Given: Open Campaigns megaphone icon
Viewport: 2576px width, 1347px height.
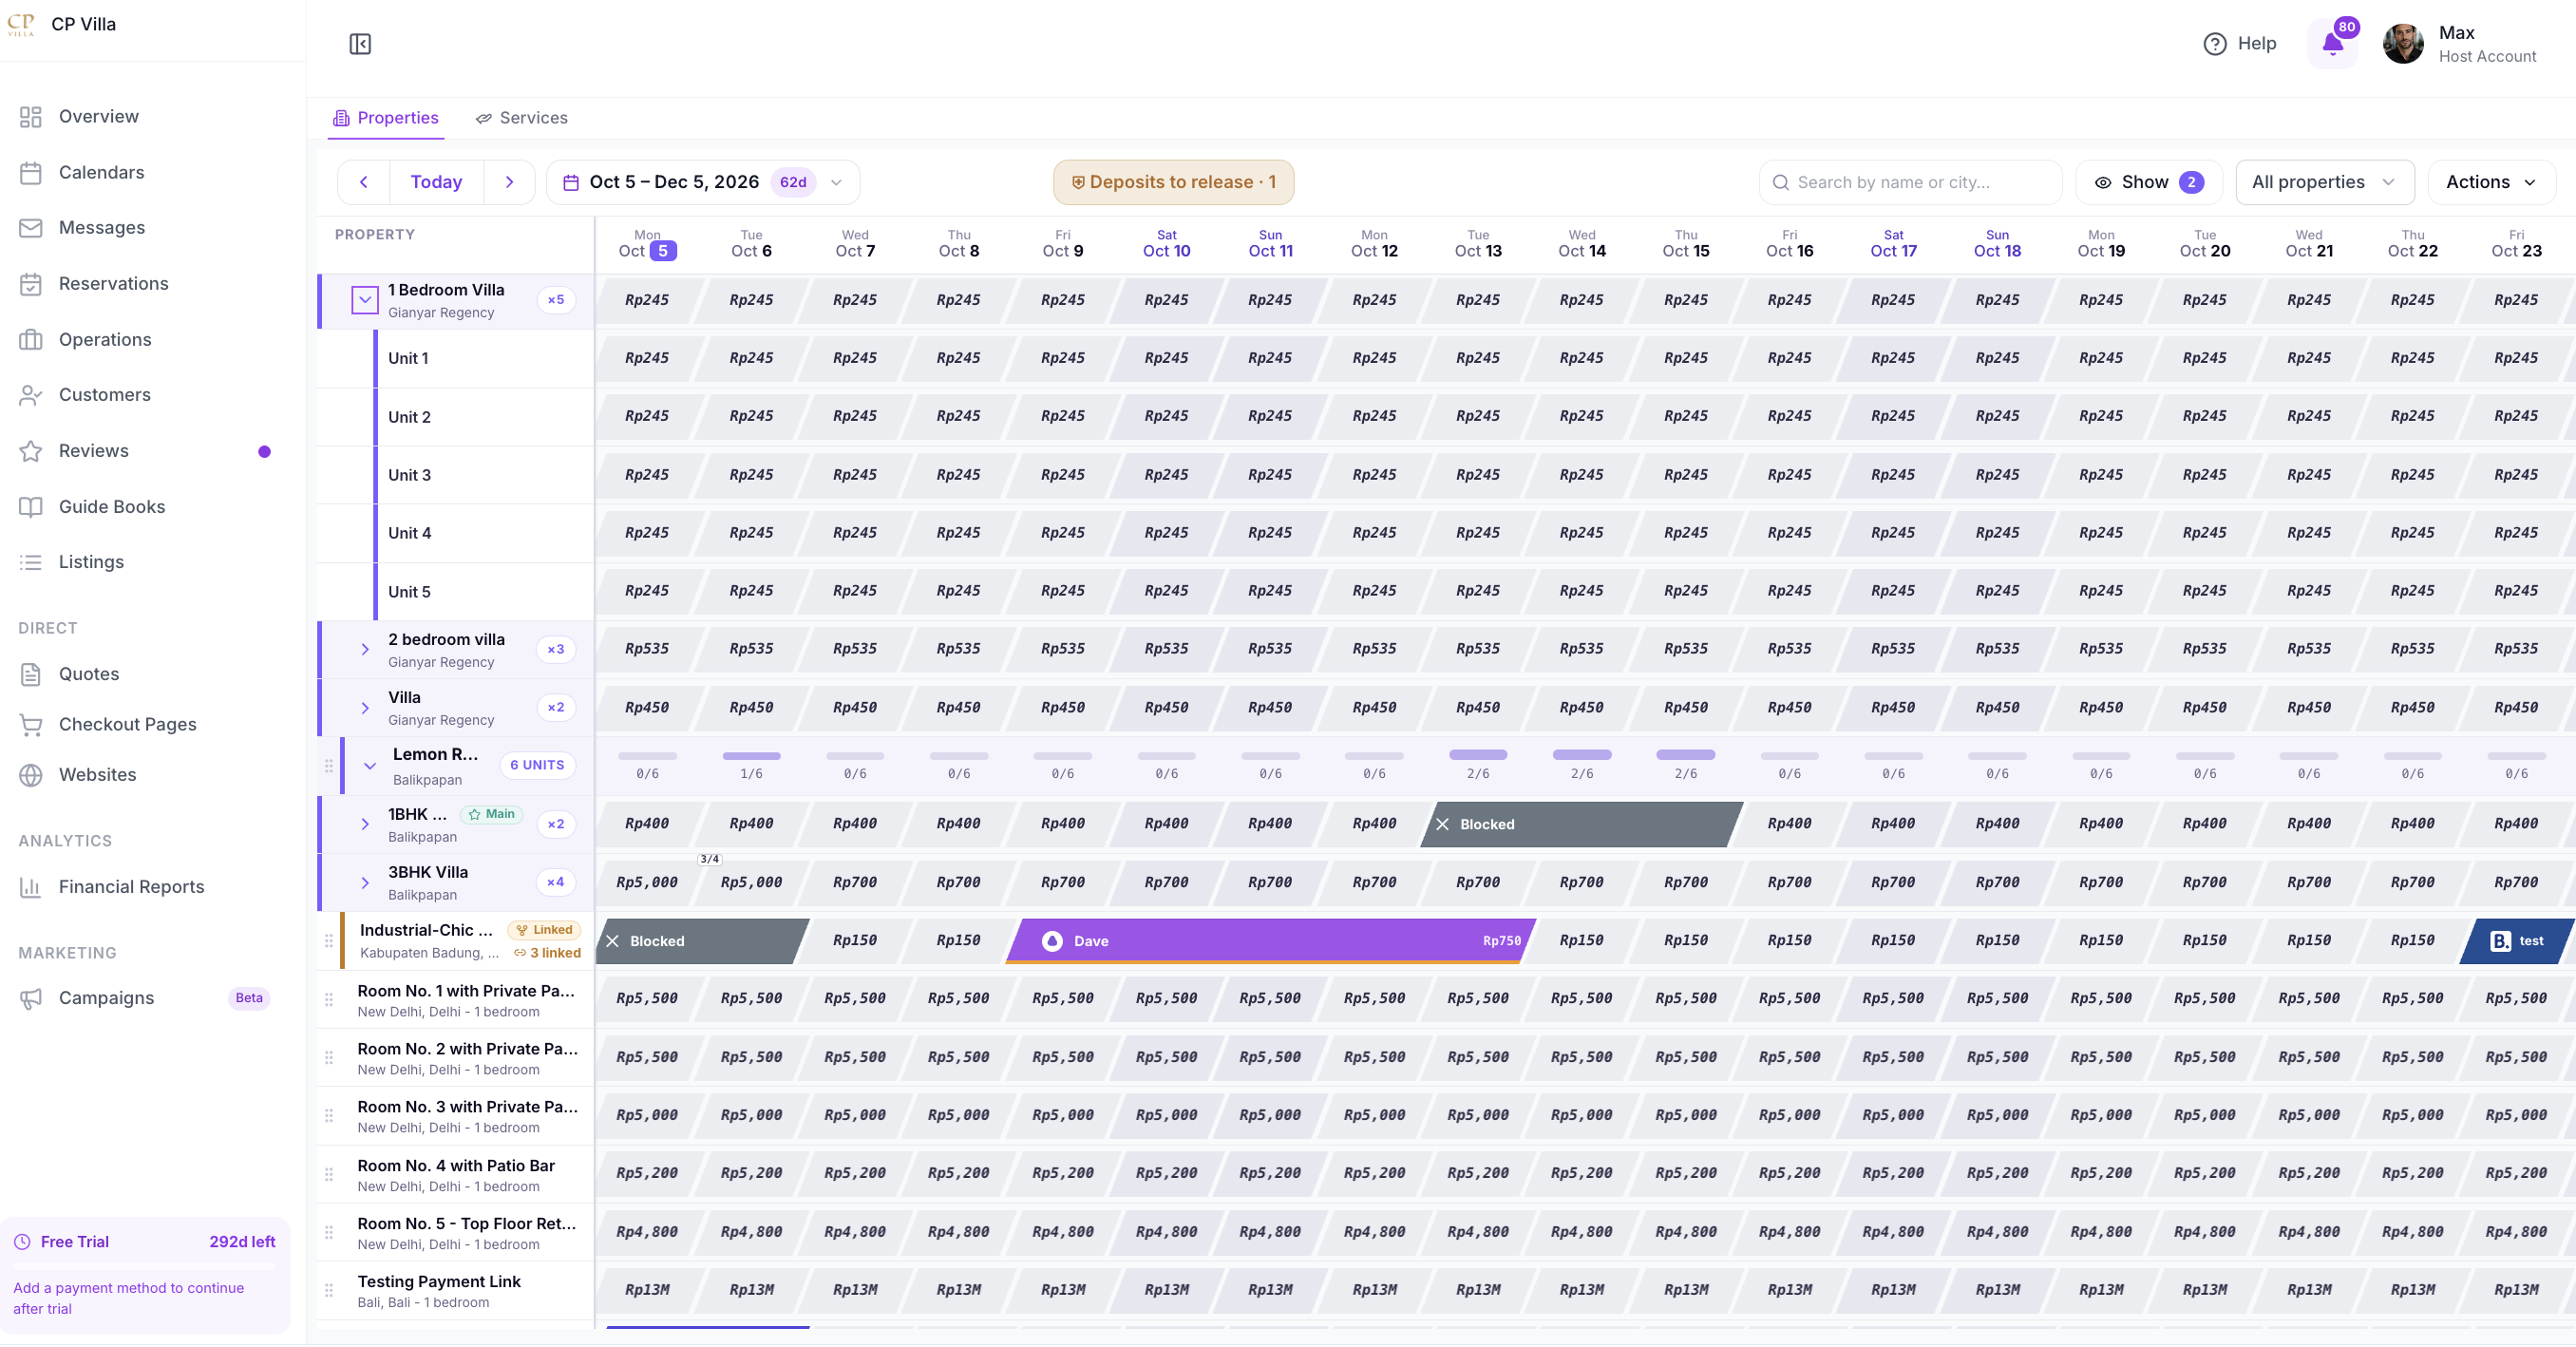Looking at the screenshot, I should coord(31,998).
